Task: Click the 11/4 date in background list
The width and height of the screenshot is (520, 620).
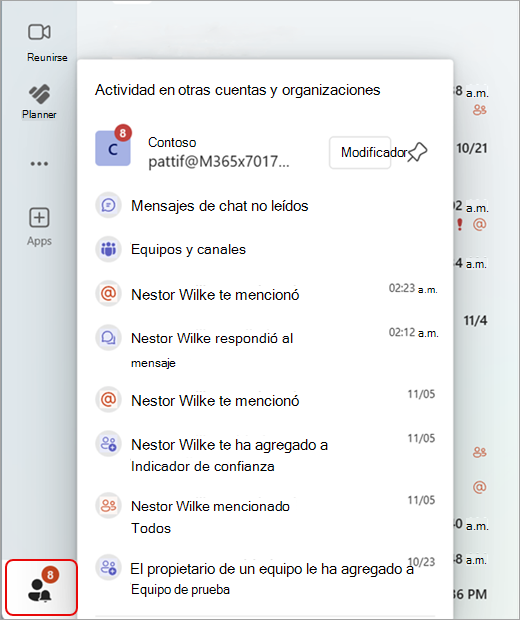Action: (475, 321)
